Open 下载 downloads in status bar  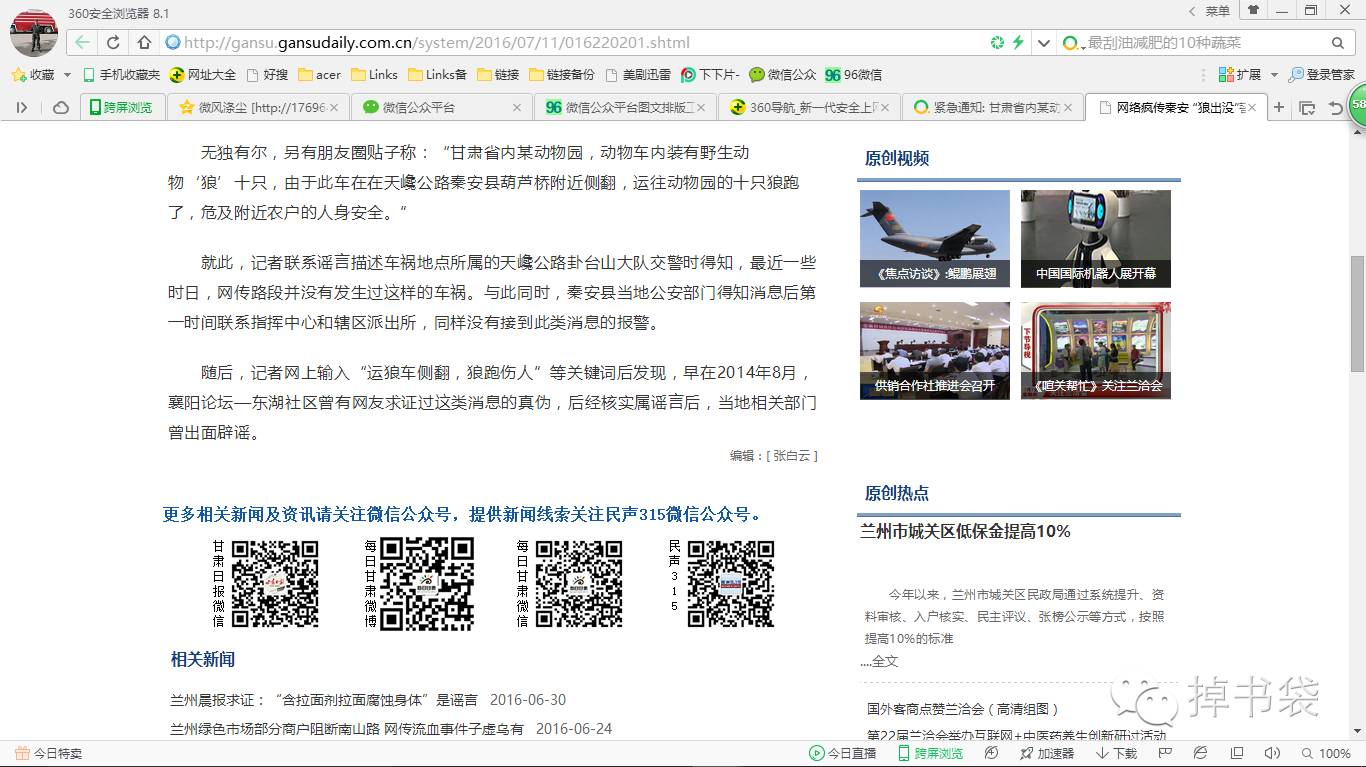(1116, 754)
